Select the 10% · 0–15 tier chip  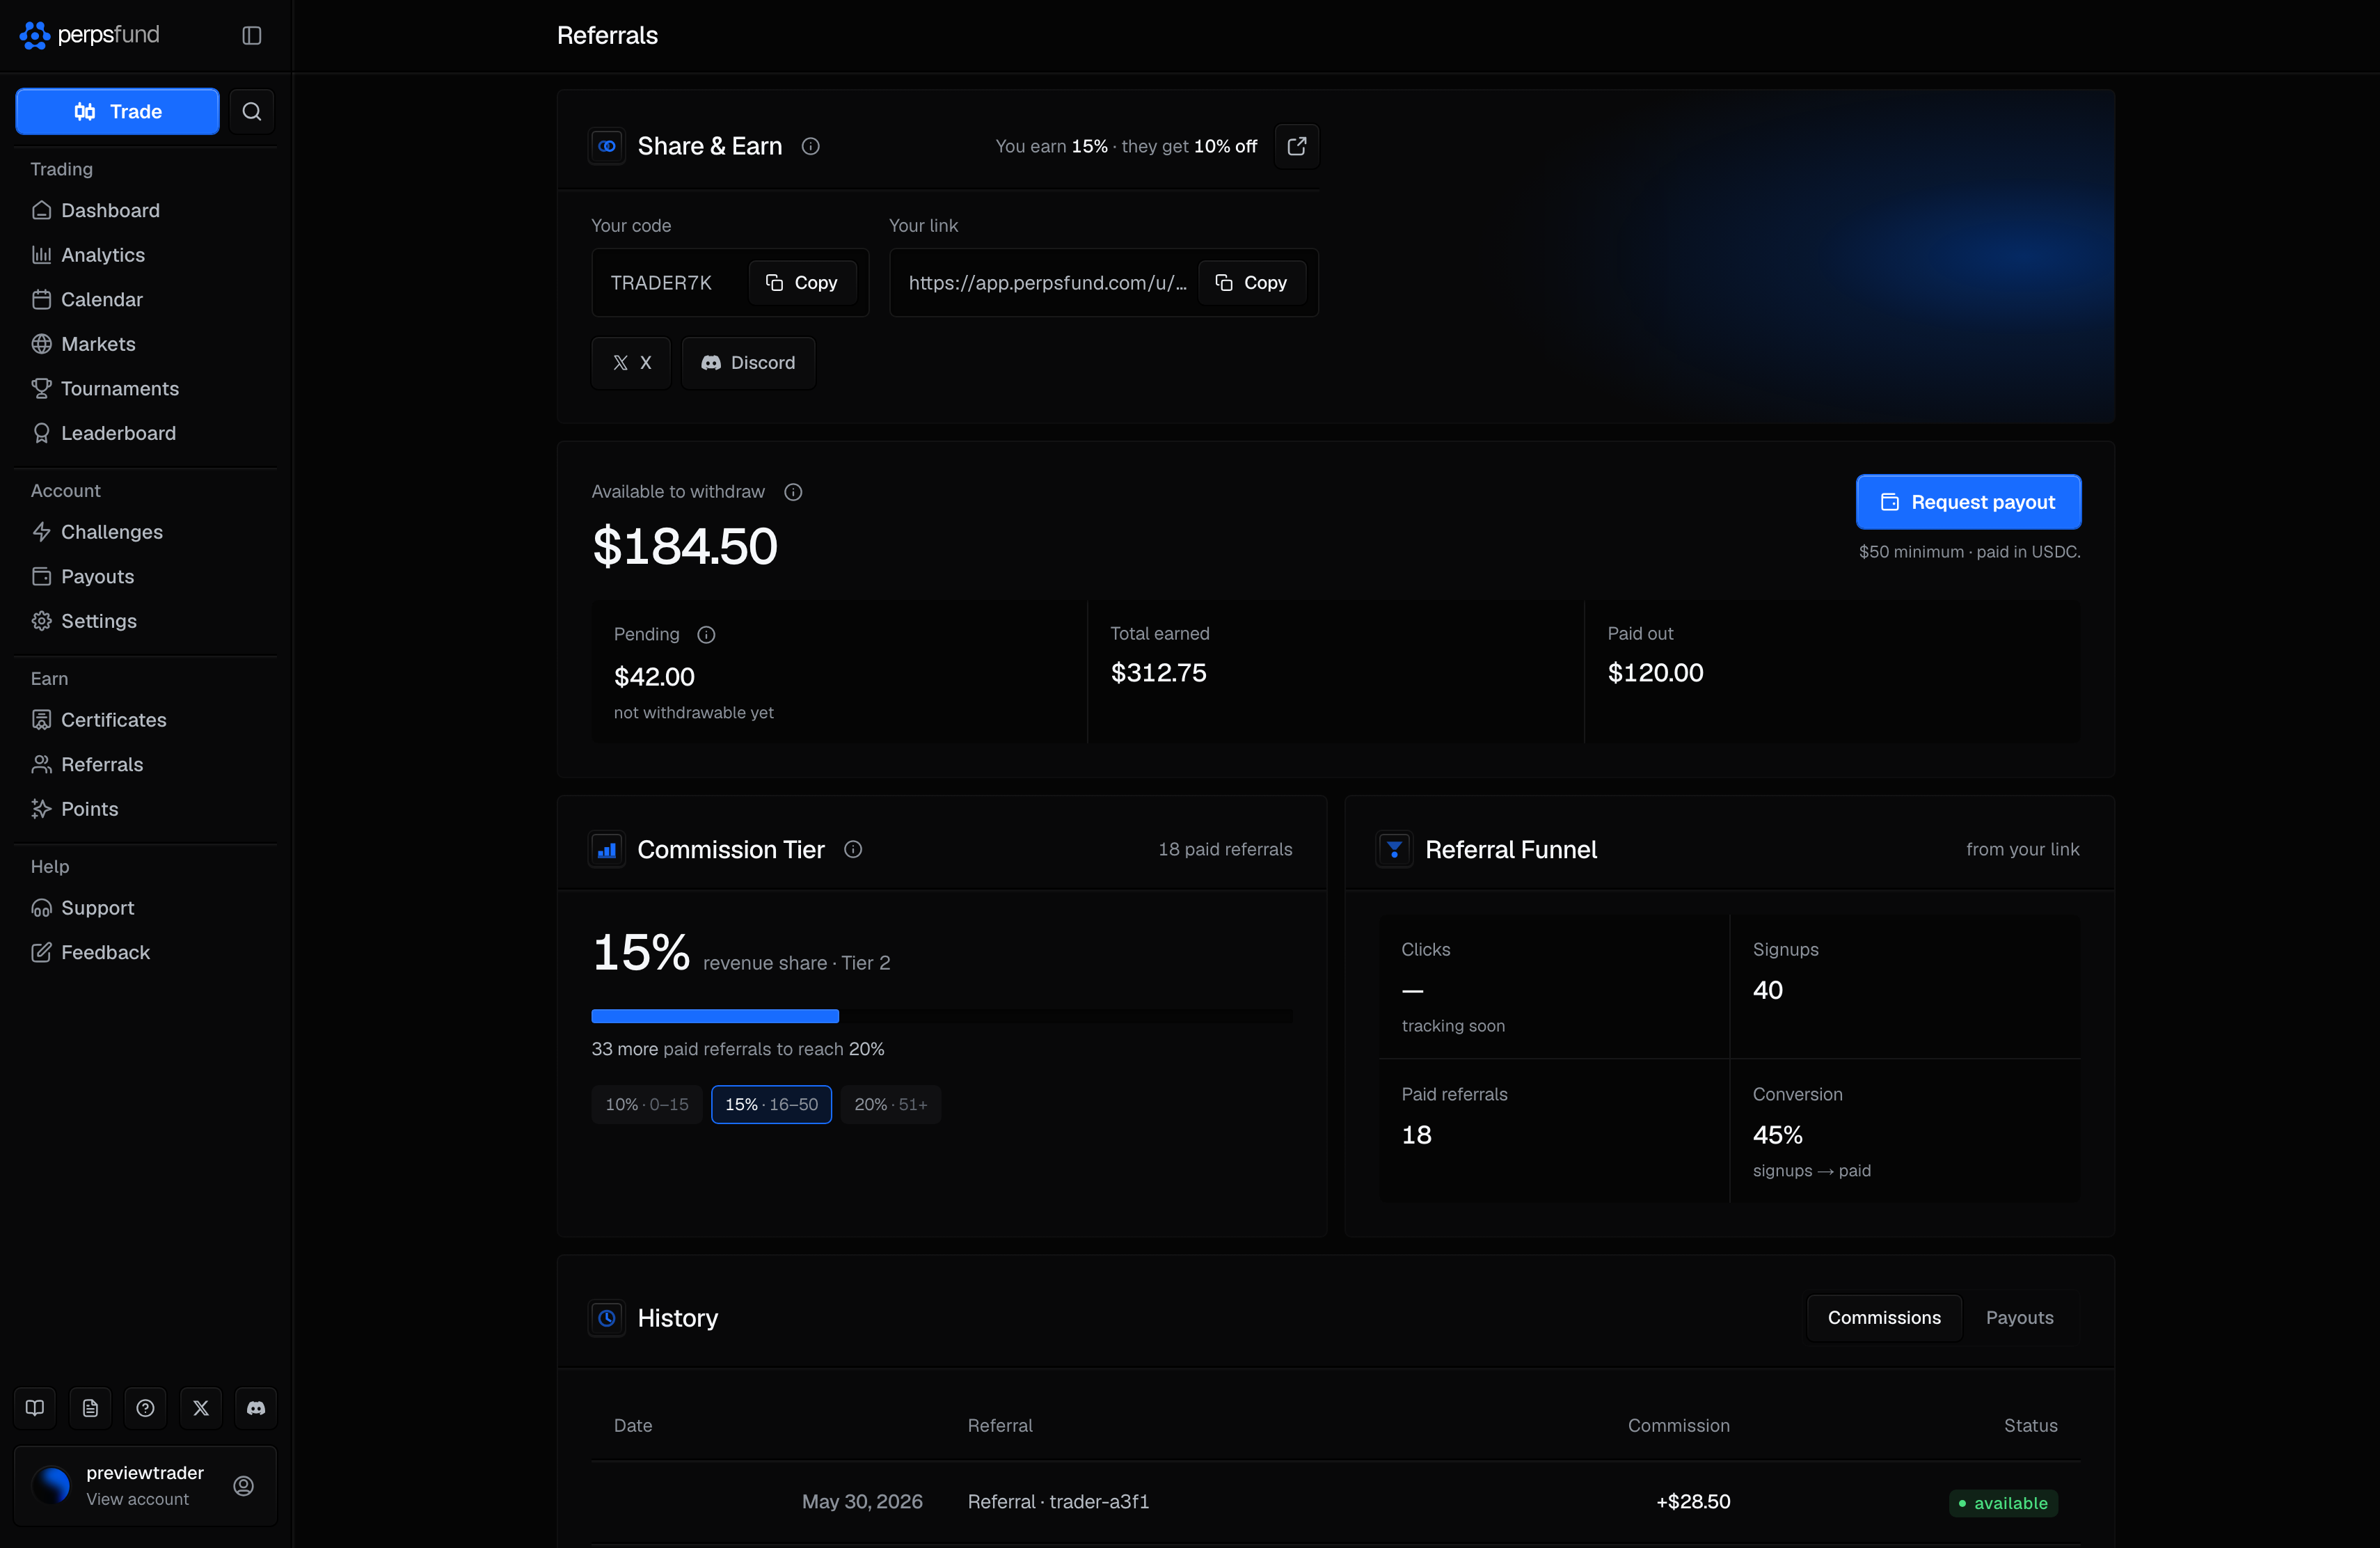point(647,1104)
